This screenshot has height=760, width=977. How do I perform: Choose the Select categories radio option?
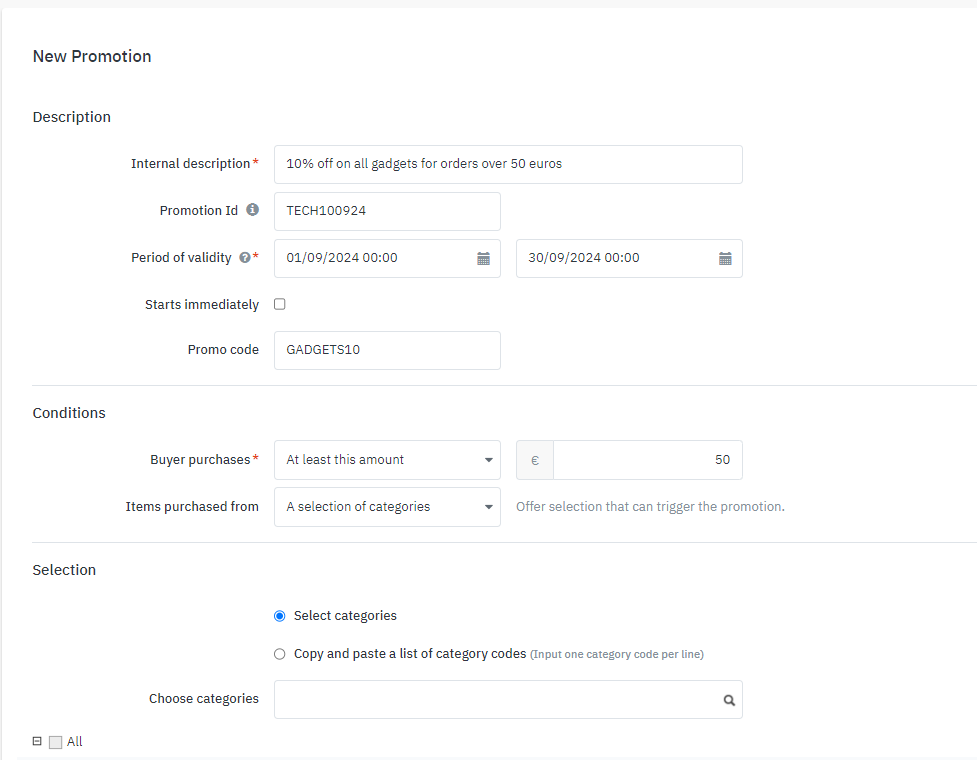[280, 616]
